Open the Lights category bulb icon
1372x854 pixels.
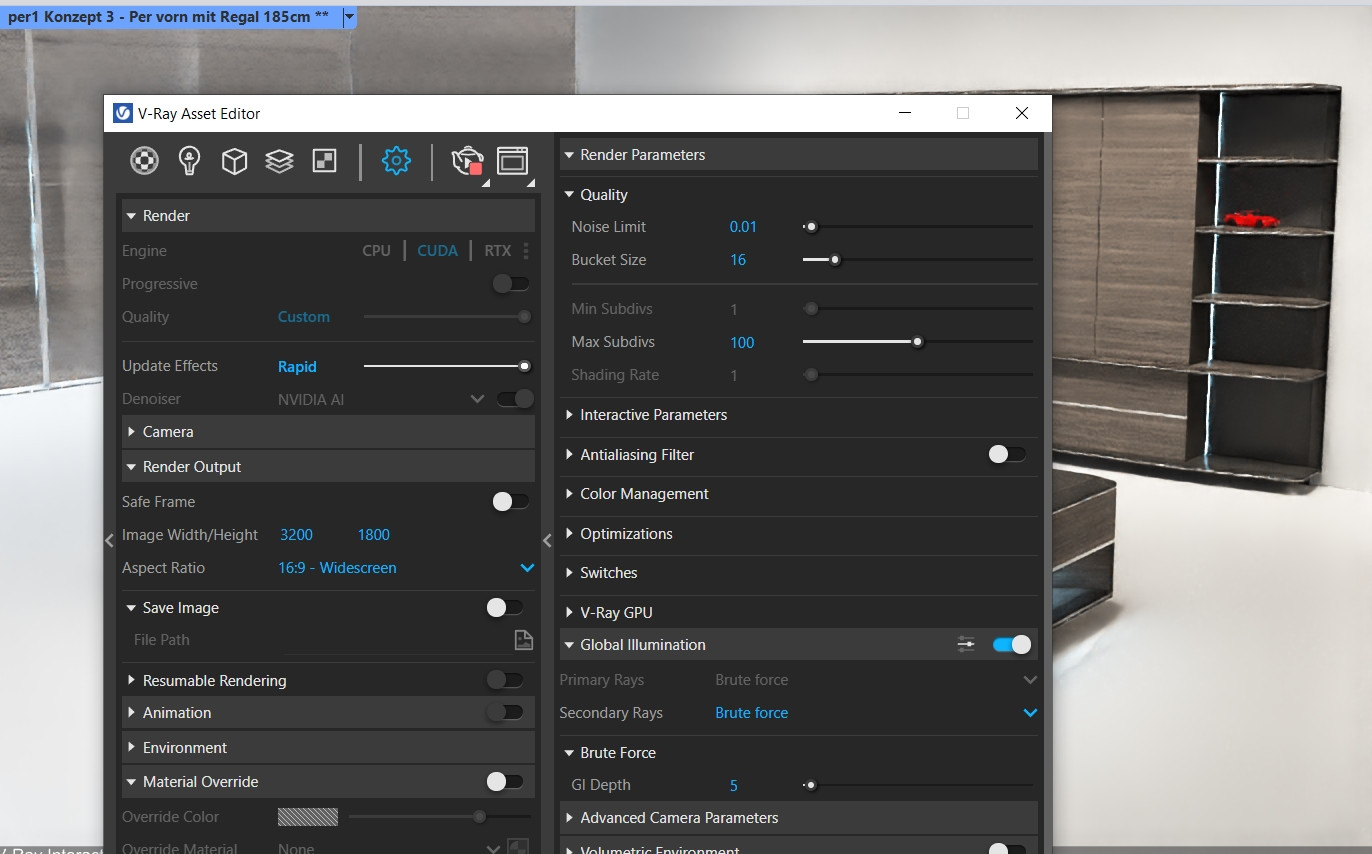190,160
